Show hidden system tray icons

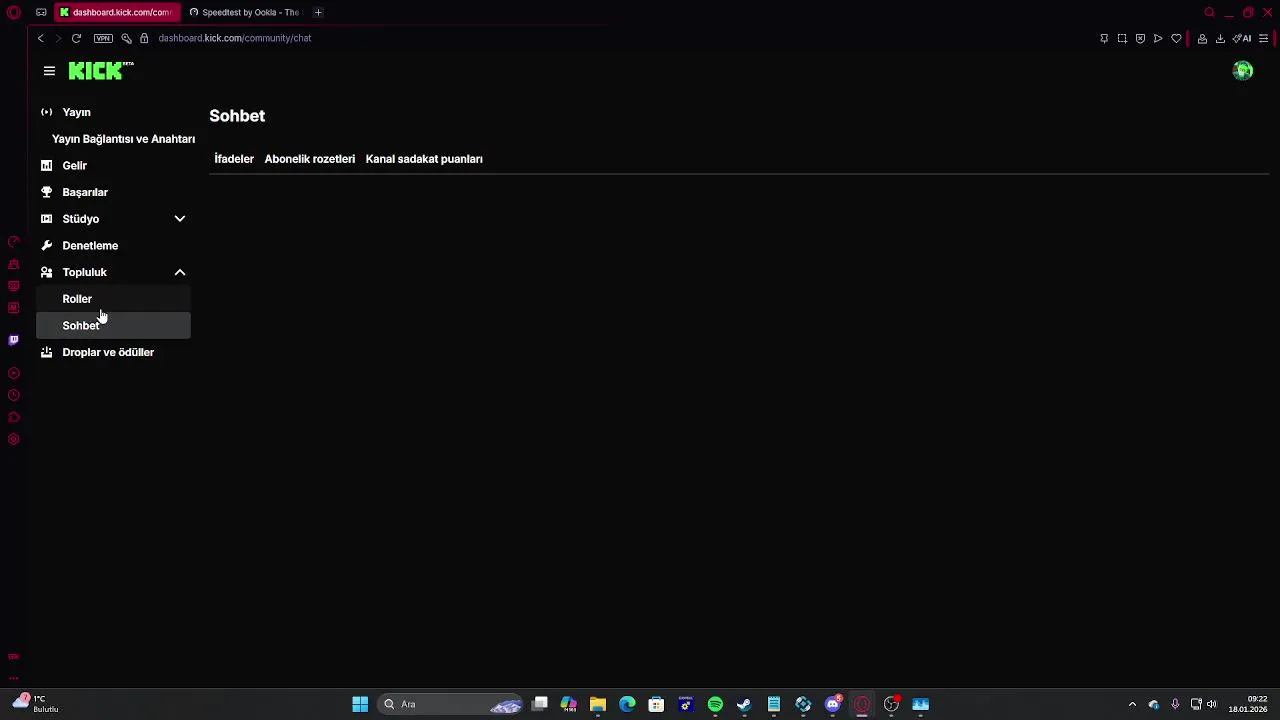(1132, 704)
